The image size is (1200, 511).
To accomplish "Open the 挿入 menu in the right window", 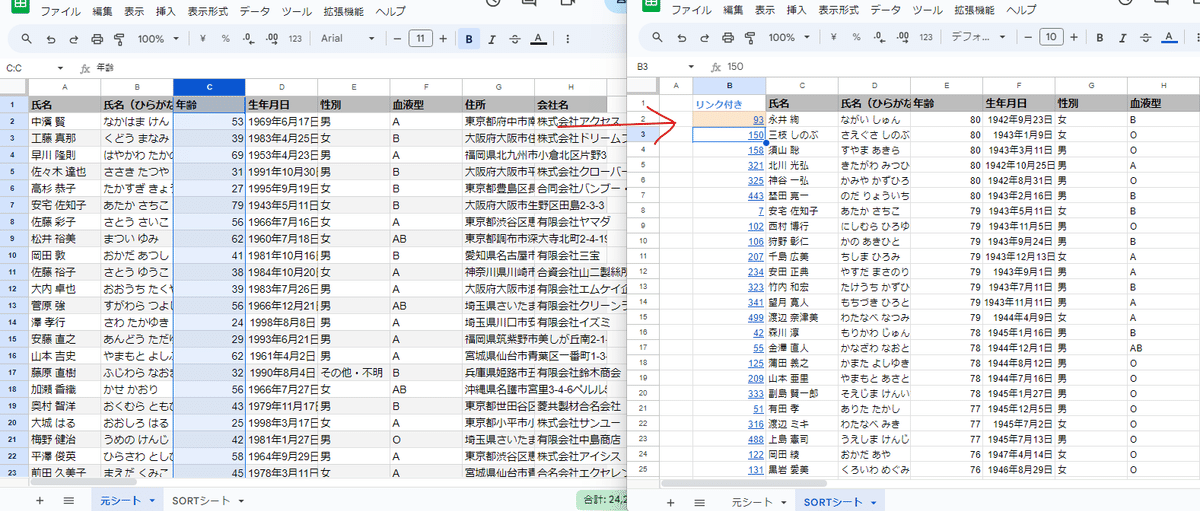I will click(x=797, y=10).
